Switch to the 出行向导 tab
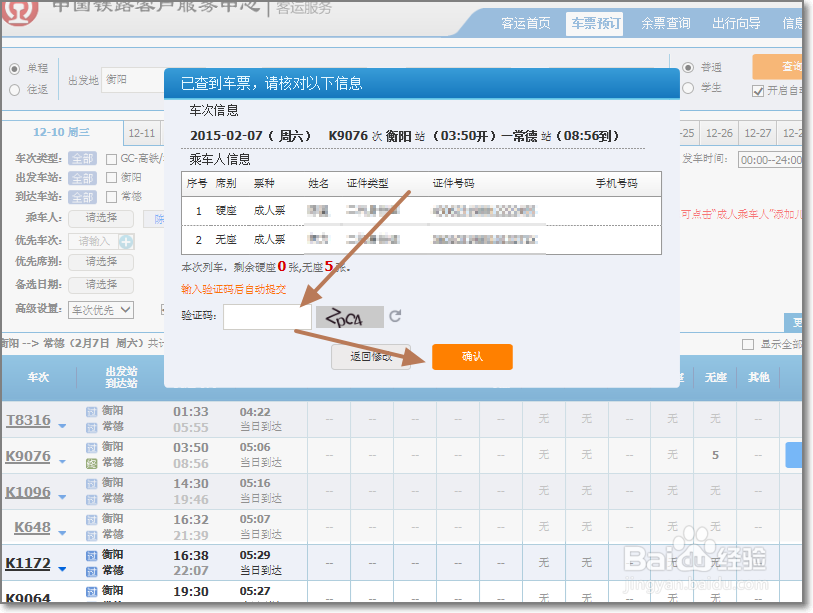This screenshot has height=613, width=813. [x=737, y=23]
